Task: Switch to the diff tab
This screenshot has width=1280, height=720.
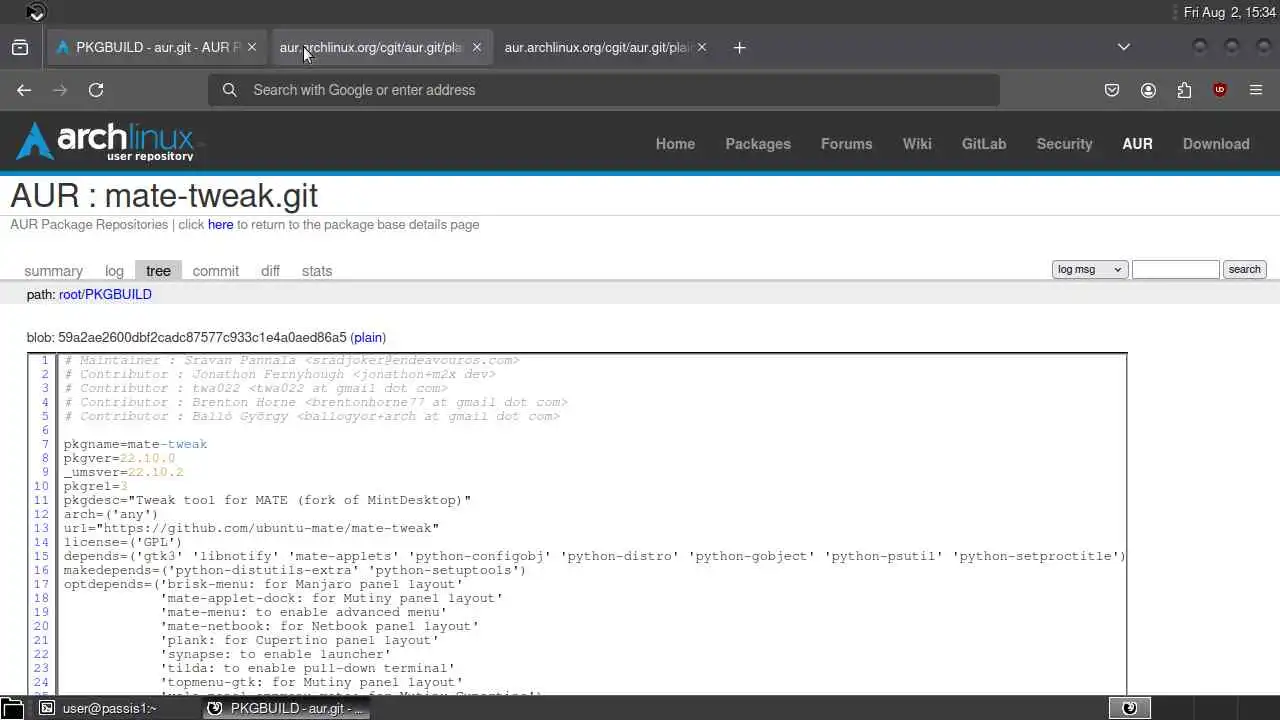Action: 270,271
